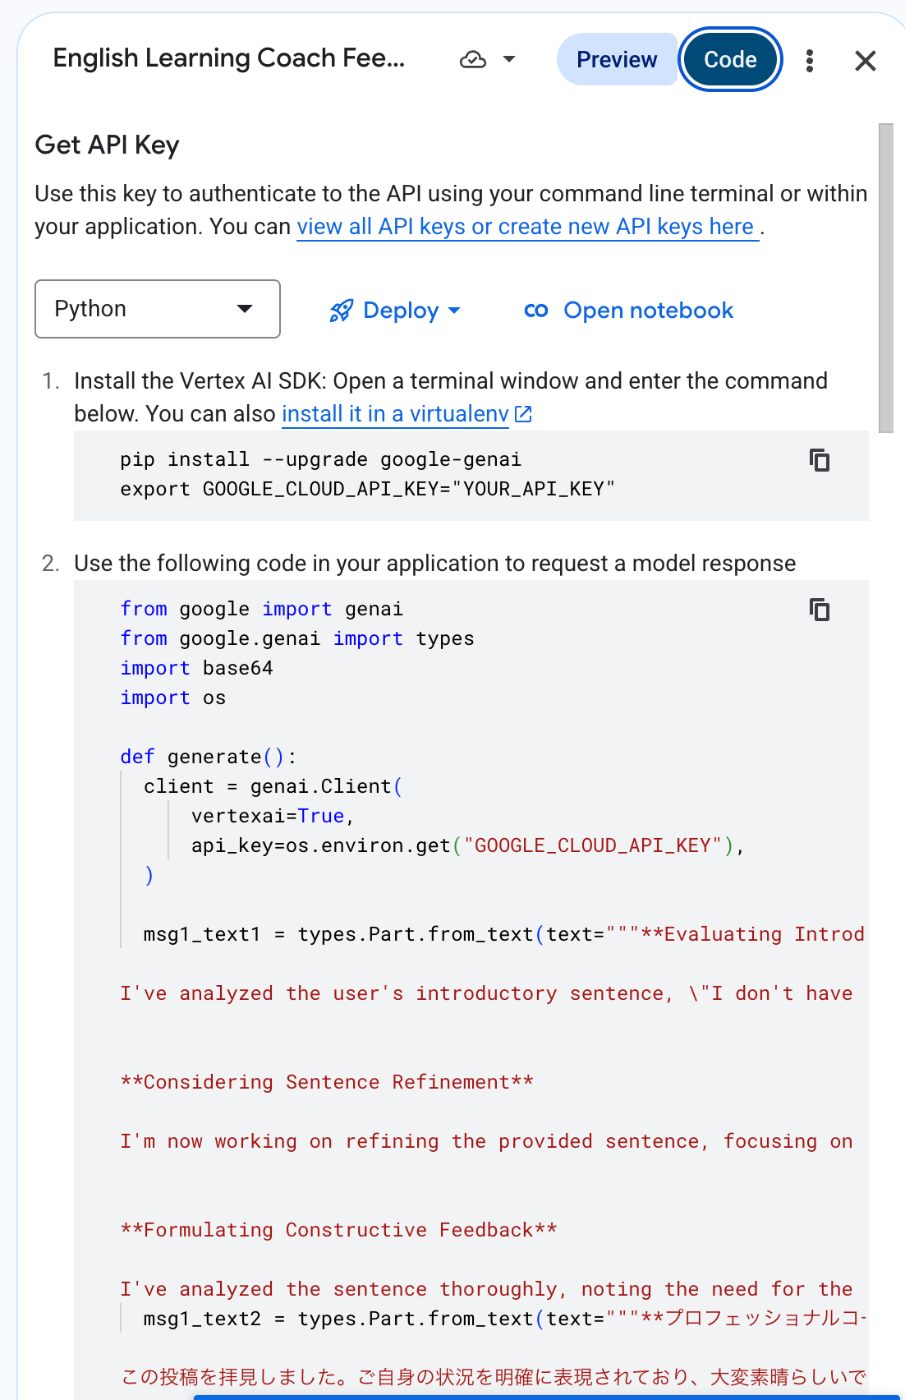905x1400 pixels.
Task: Switch to the Preview tab
Action: 616,60
